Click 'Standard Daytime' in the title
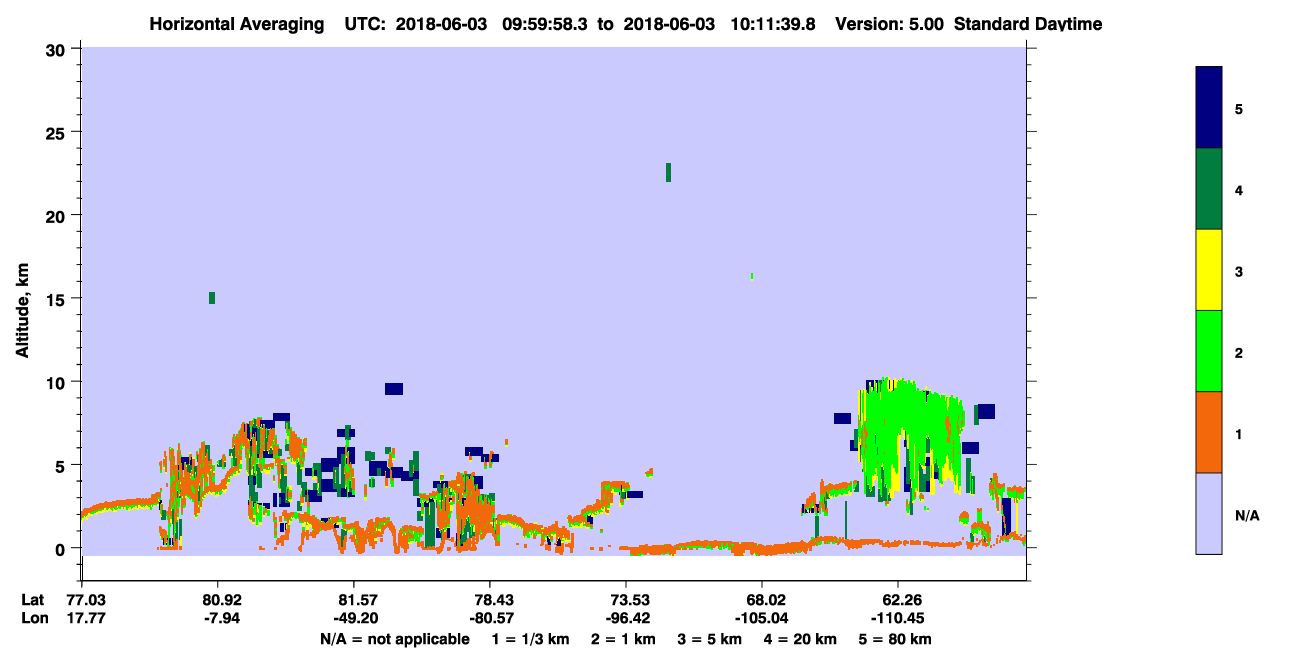Screen dimensions: 1300x667 (1028, 24)
